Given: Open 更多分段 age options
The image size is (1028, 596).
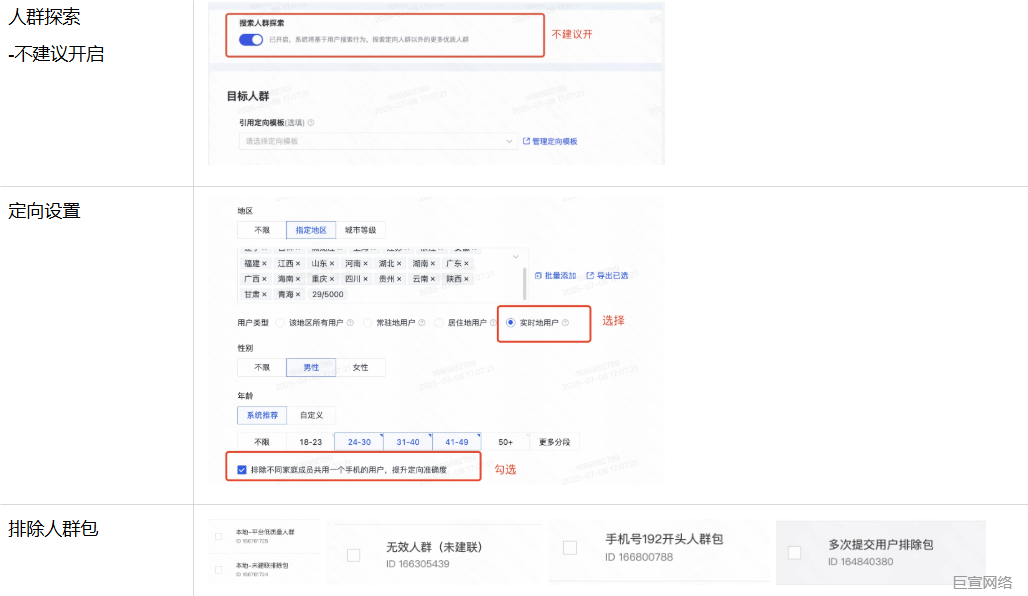Looking at the screenshot, I should click(555, 442).
